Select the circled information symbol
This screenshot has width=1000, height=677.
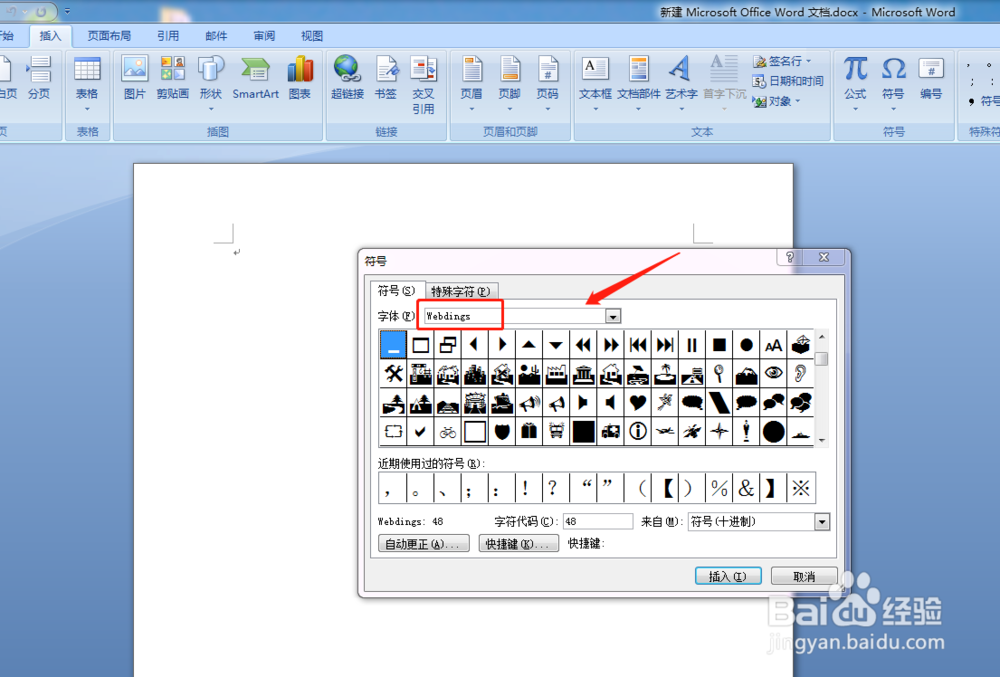pyautogui.click(x=637, y=432)
